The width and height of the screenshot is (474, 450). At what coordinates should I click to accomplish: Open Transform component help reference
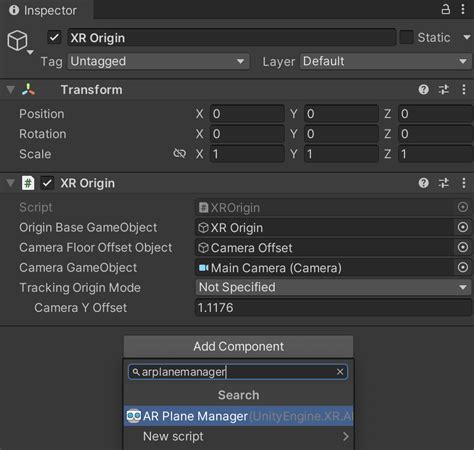pyautogui.click(x=424, y=90)
